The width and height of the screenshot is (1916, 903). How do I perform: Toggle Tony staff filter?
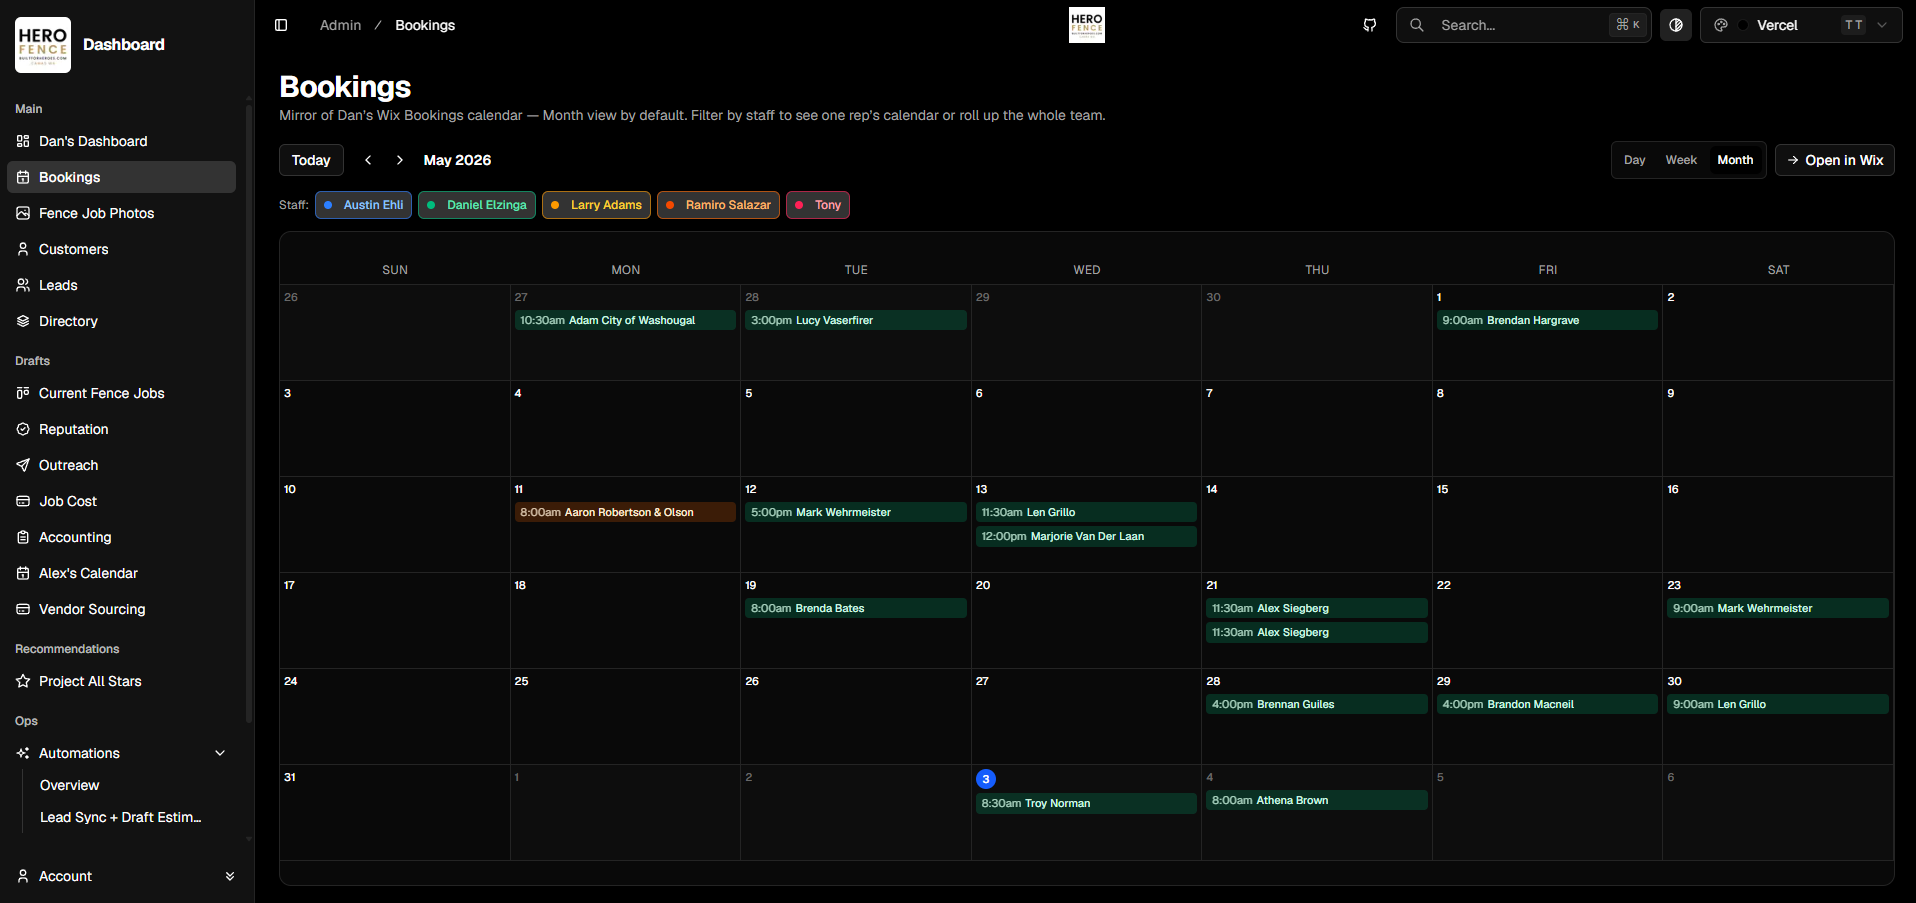(x=818, y=205)
